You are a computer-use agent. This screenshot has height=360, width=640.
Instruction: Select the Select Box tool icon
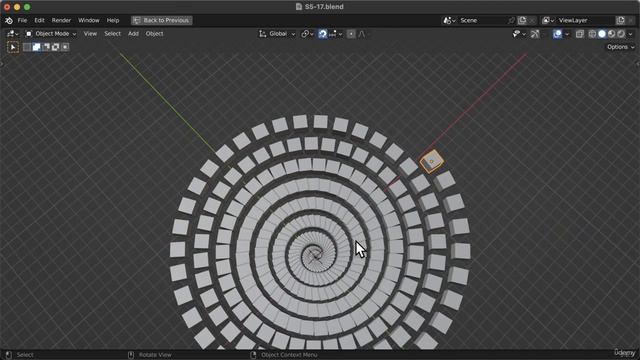coord(13,47)
